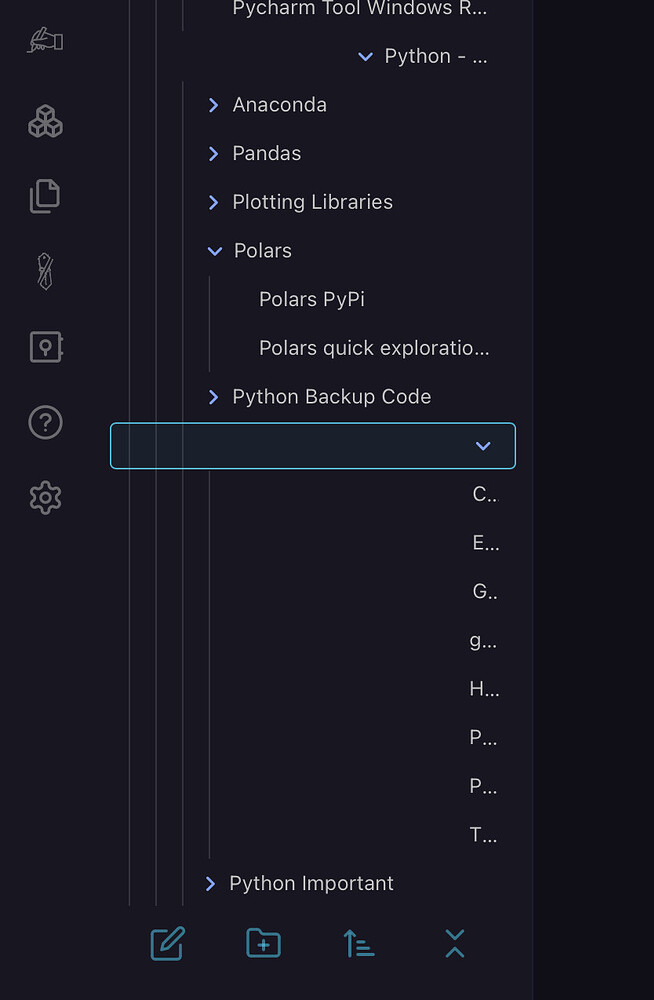Collapse the Polars folder chevron
The width and height of the screenshot is (654, 1000).
[x=215, y=251]
